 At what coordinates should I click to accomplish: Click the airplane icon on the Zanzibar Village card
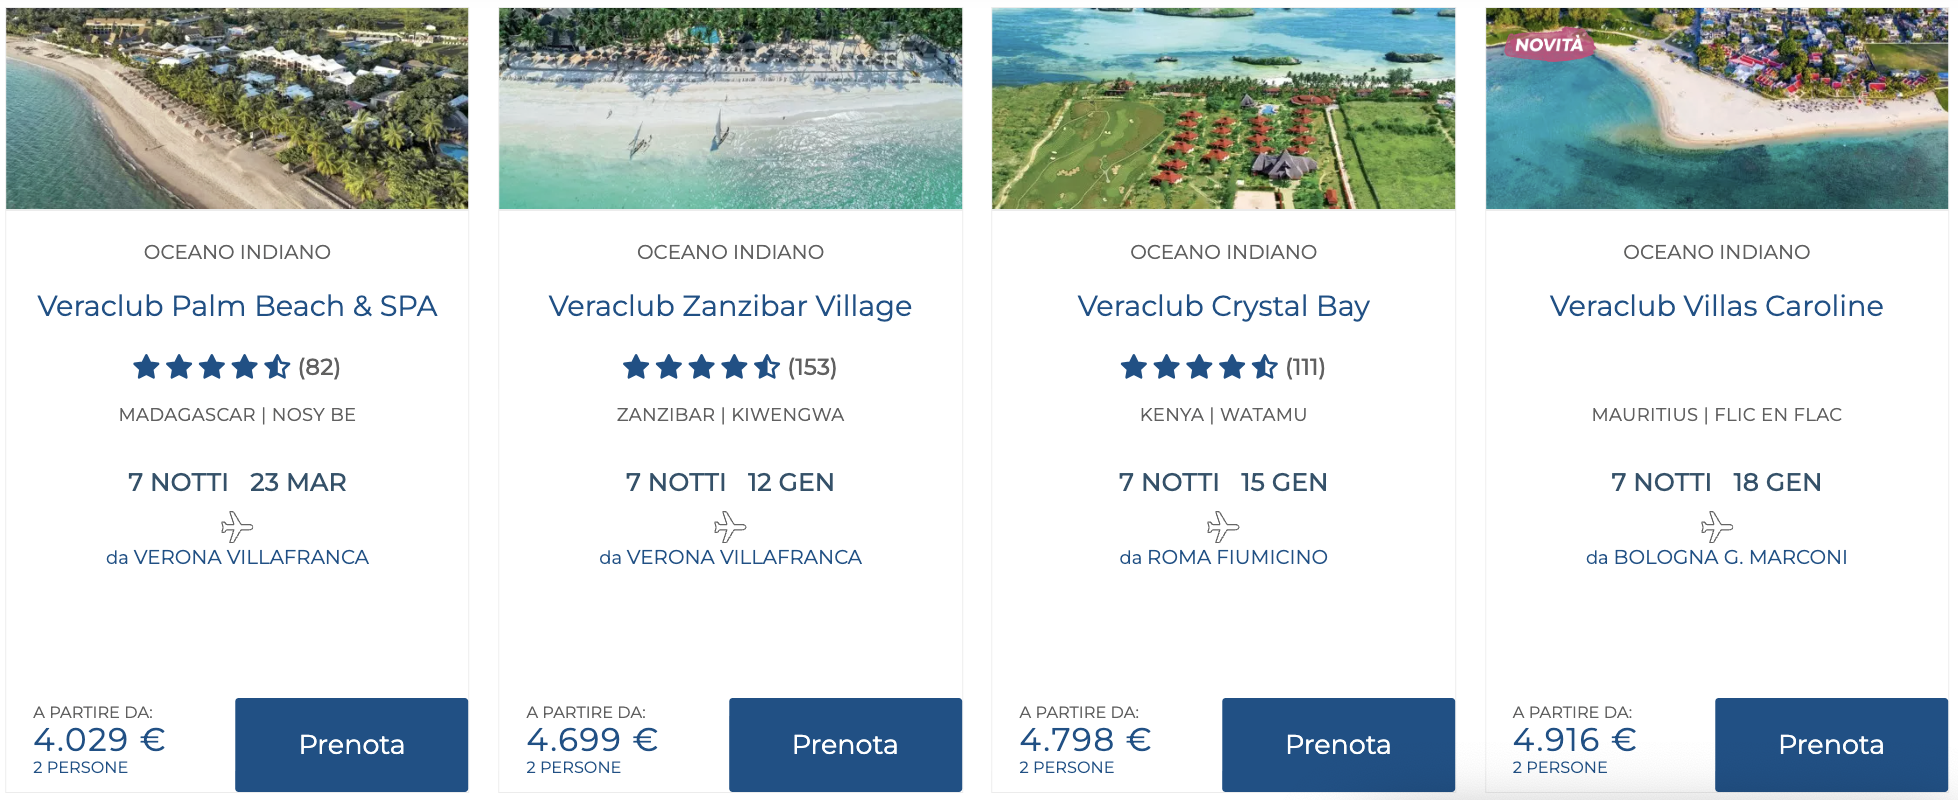(x=730, y=523)
